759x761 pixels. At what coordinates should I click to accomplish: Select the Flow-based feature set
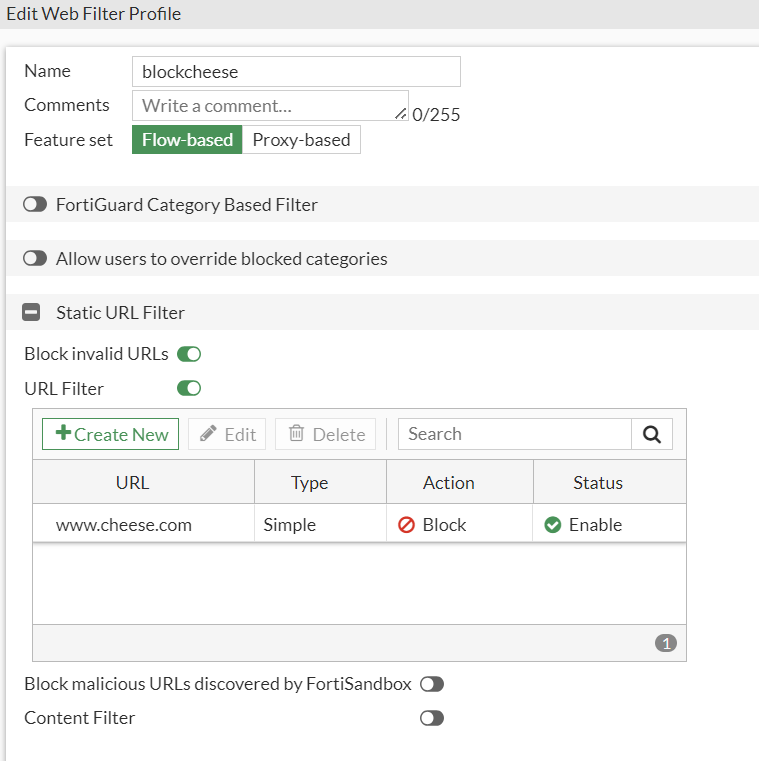[187, 140]
